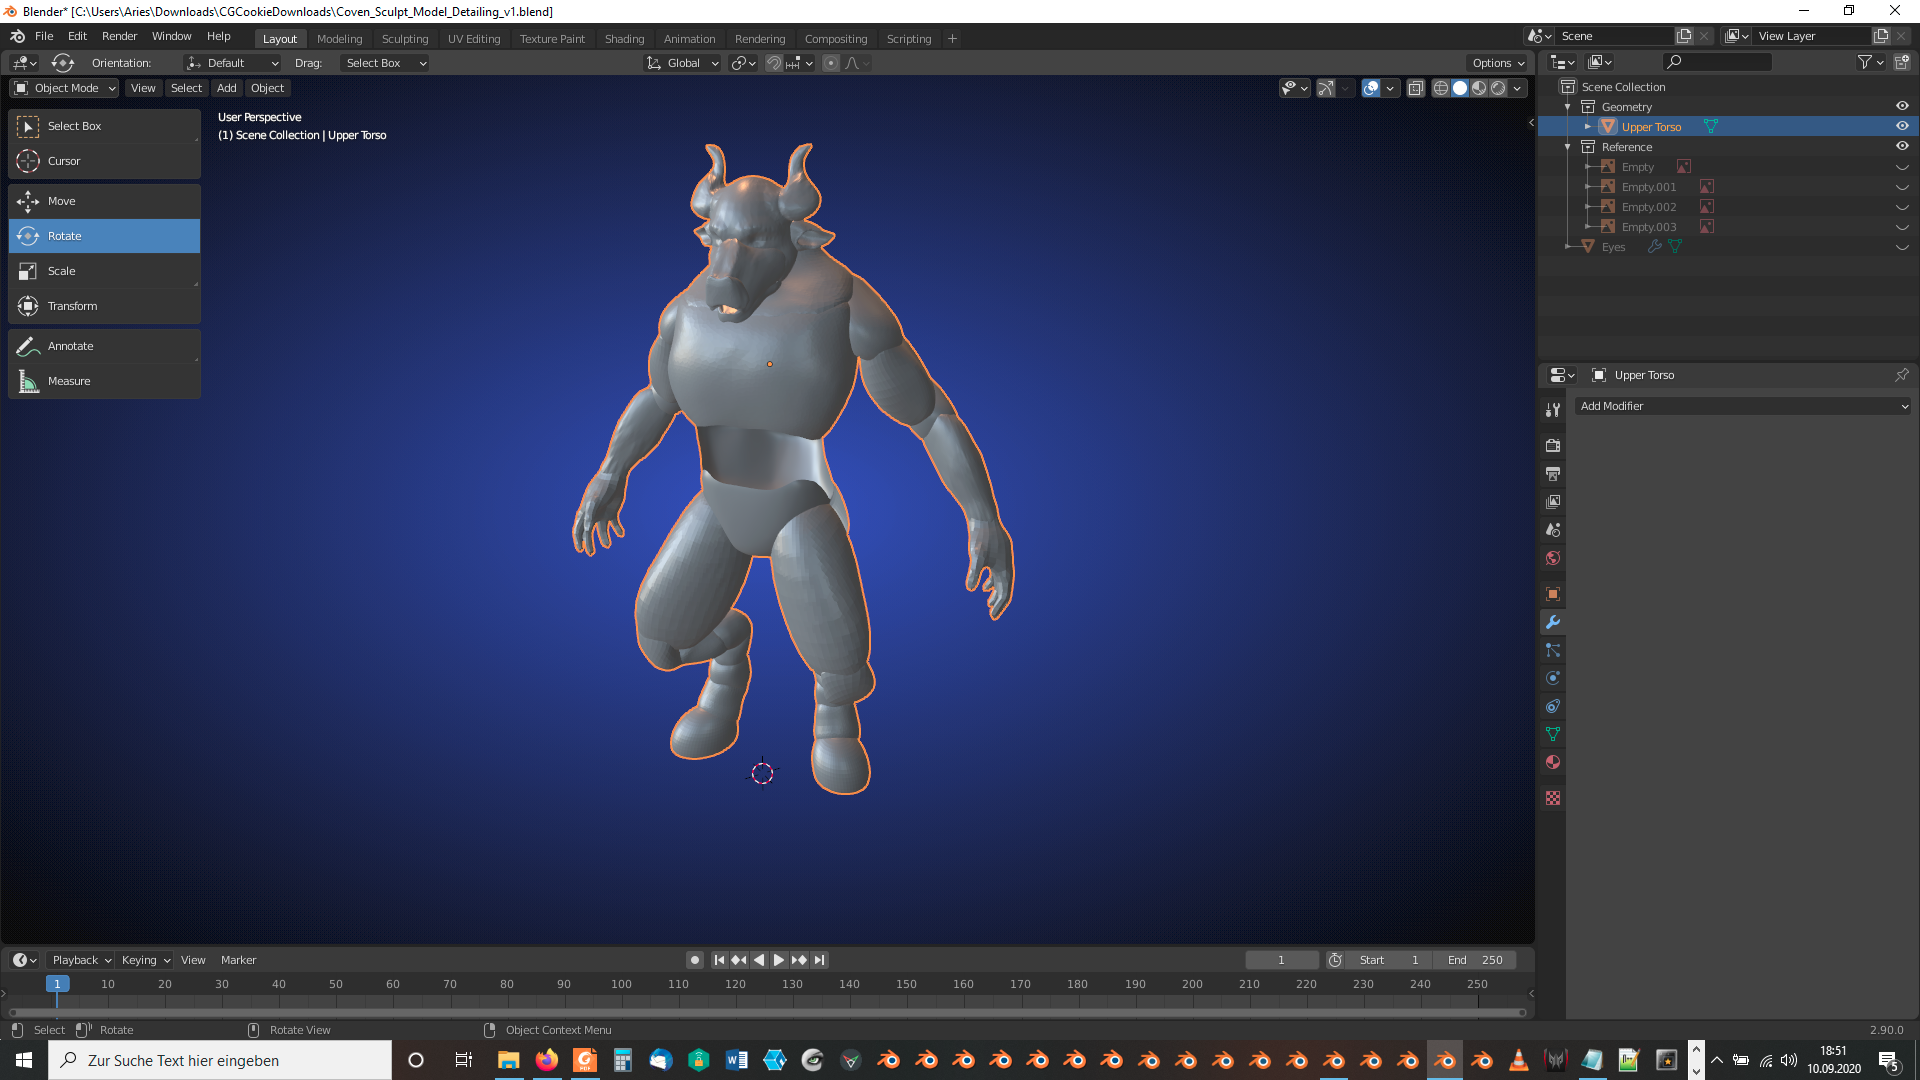
Task: Click the Add button in the viewport header
Action: coord(226,88)
